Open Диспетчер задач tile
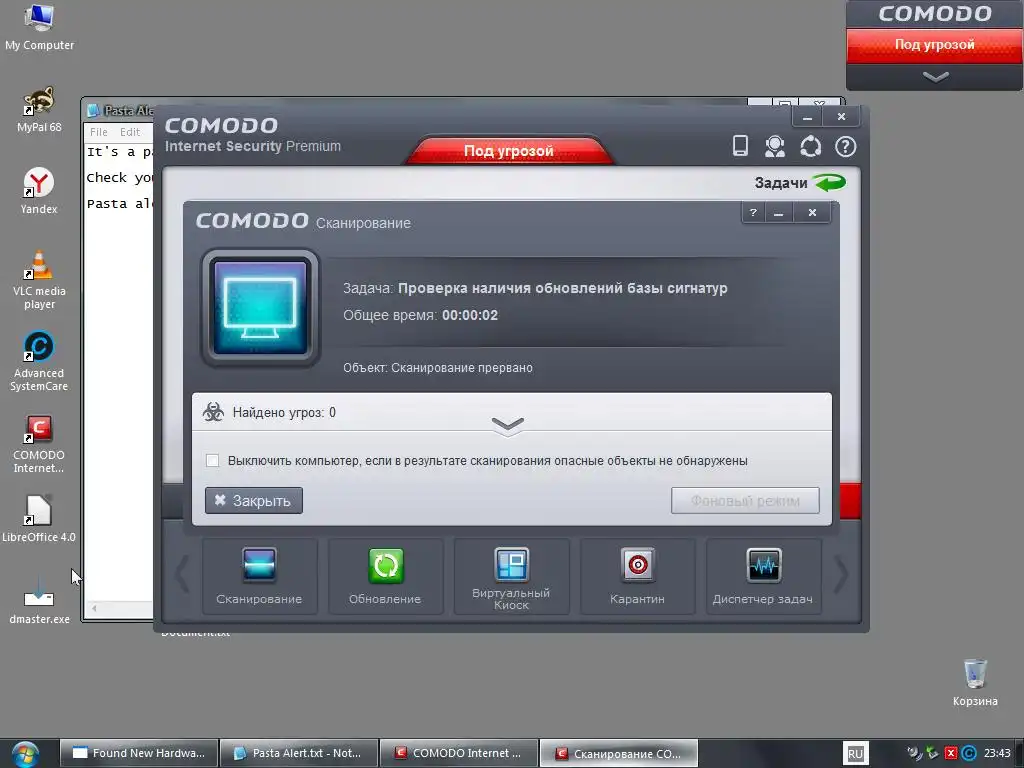The height and width of the screenshot is (768, 1024). [763, 577]
